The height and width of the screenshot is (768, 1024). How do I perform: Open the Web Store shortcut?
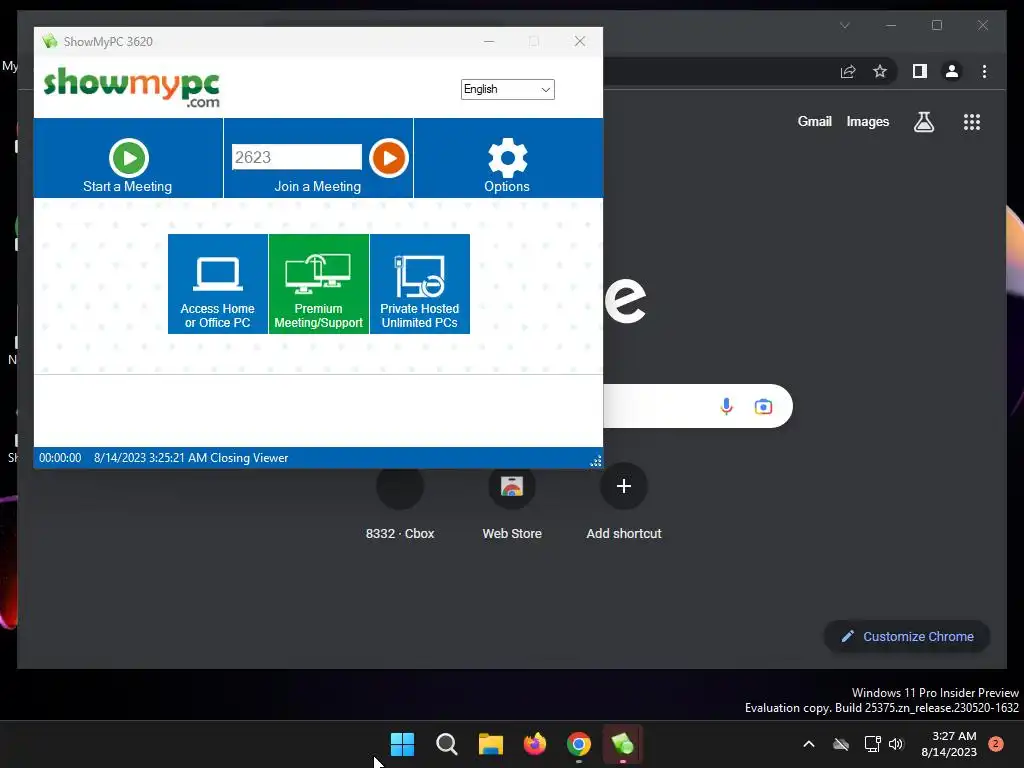512,503
